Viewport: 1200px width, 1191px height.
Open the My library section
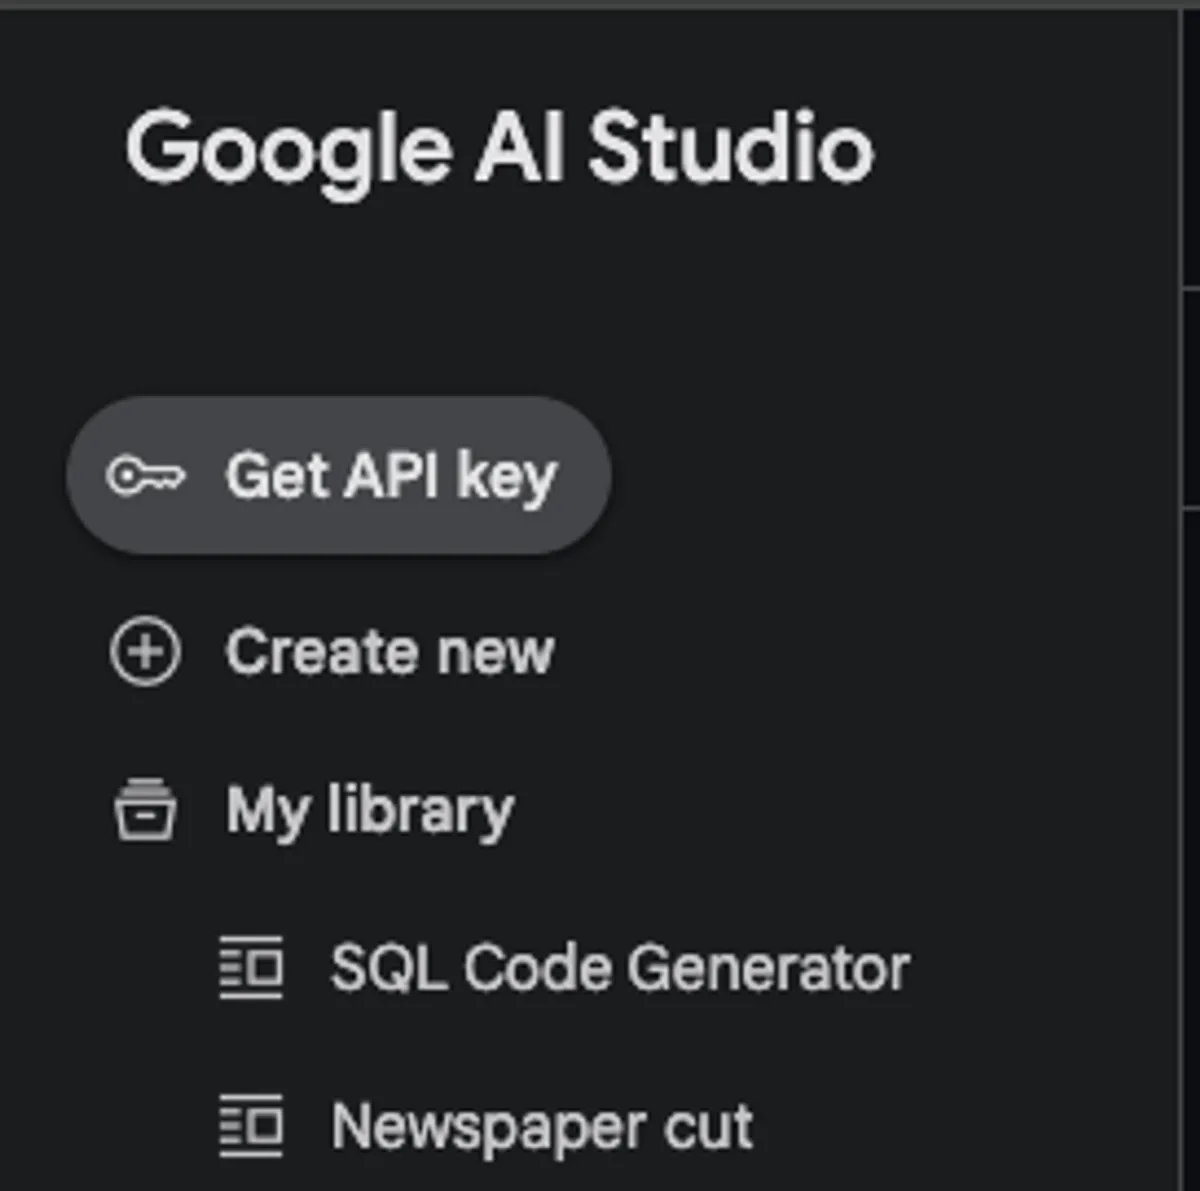click(369, 810)
